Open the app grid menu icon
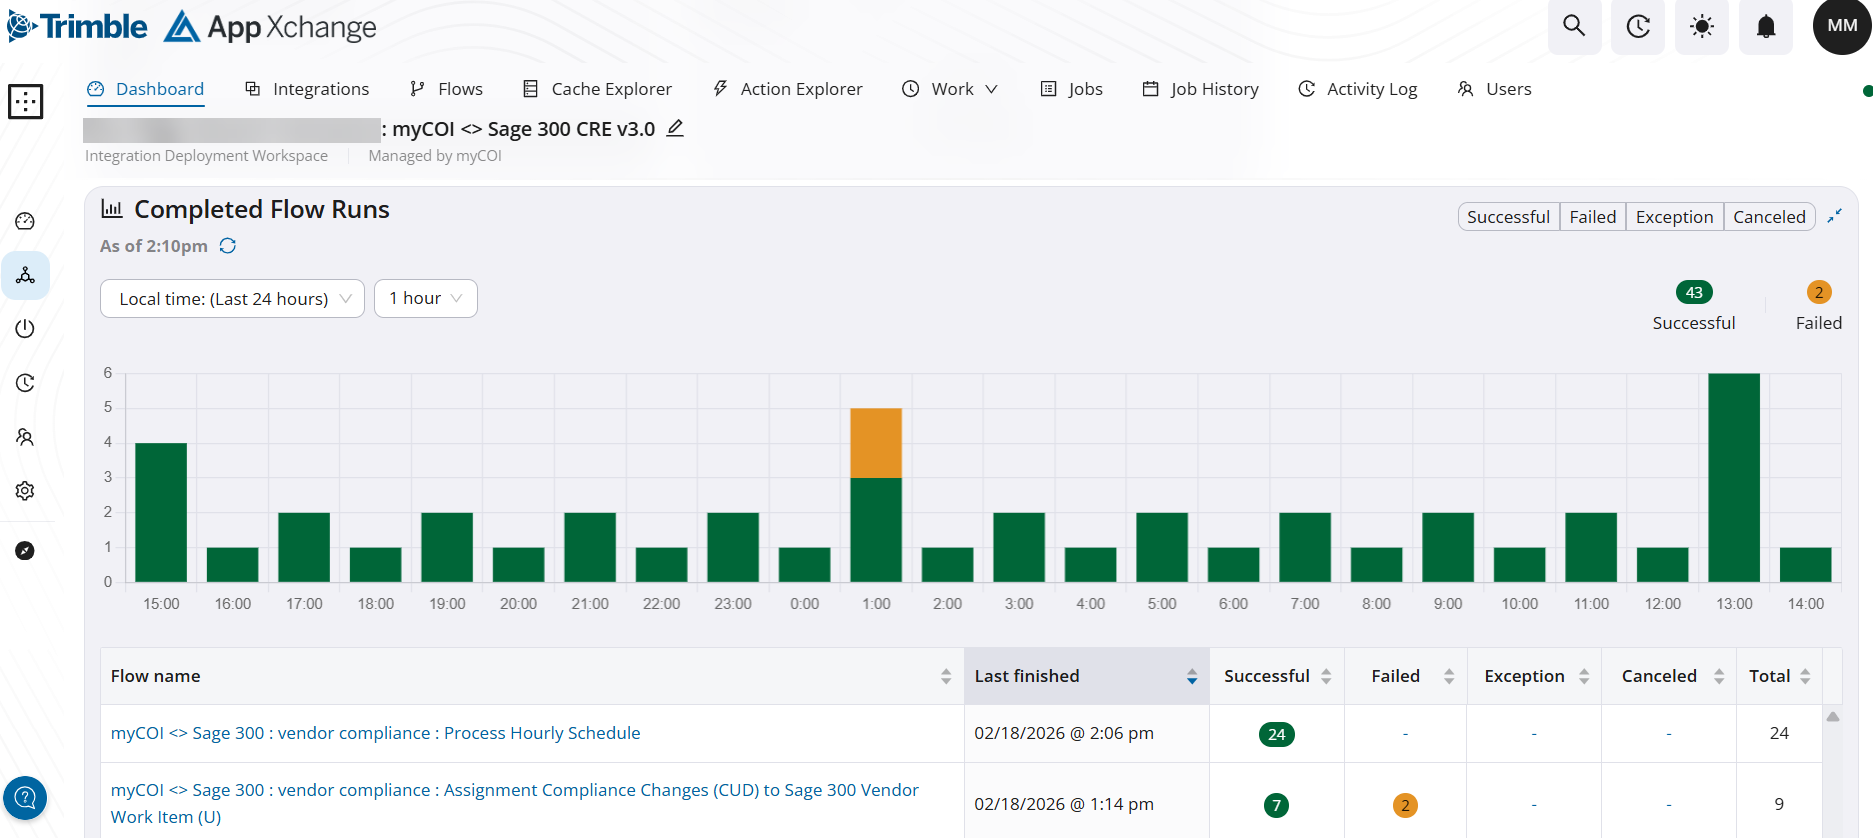The height and width of the screenshot is (838, 1873). pyautogui.click(x=26, y=101)
